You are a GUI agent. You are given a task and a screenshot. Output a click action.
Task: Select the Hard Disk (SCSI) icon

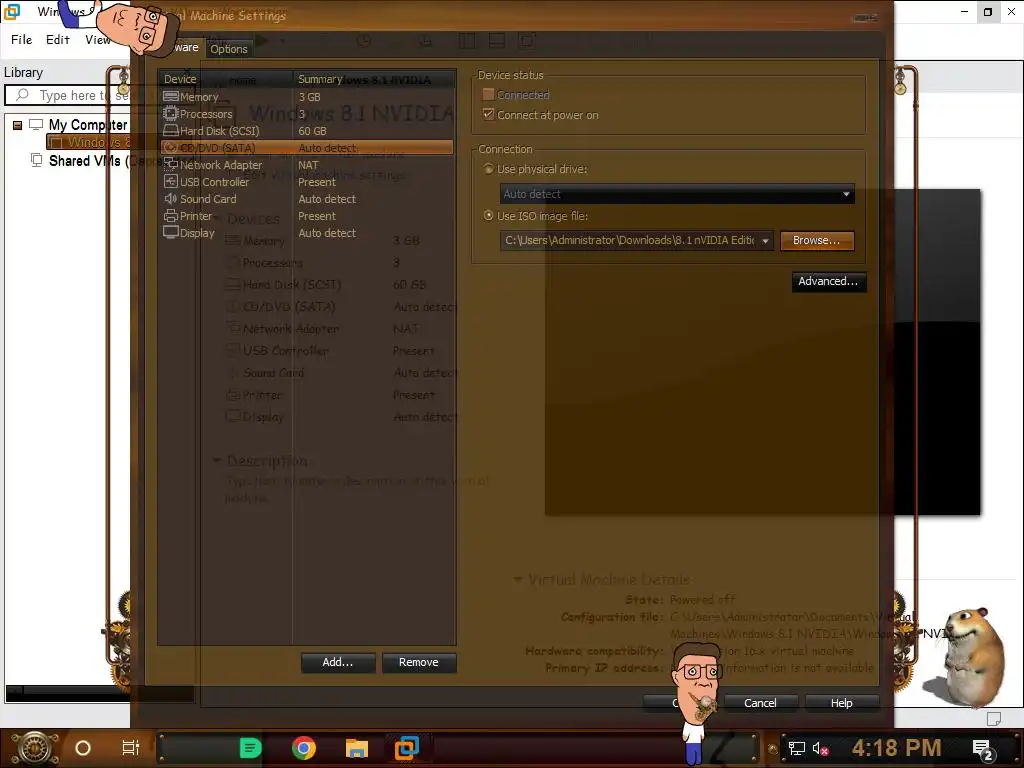pyautogui.click(x=170, y=131)
